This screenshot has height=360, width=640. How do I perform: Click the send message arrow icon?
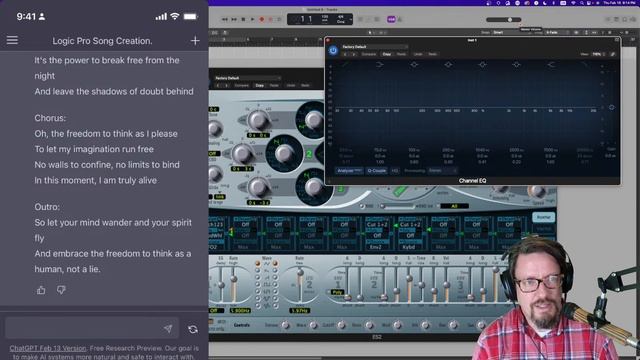[168, 329]
